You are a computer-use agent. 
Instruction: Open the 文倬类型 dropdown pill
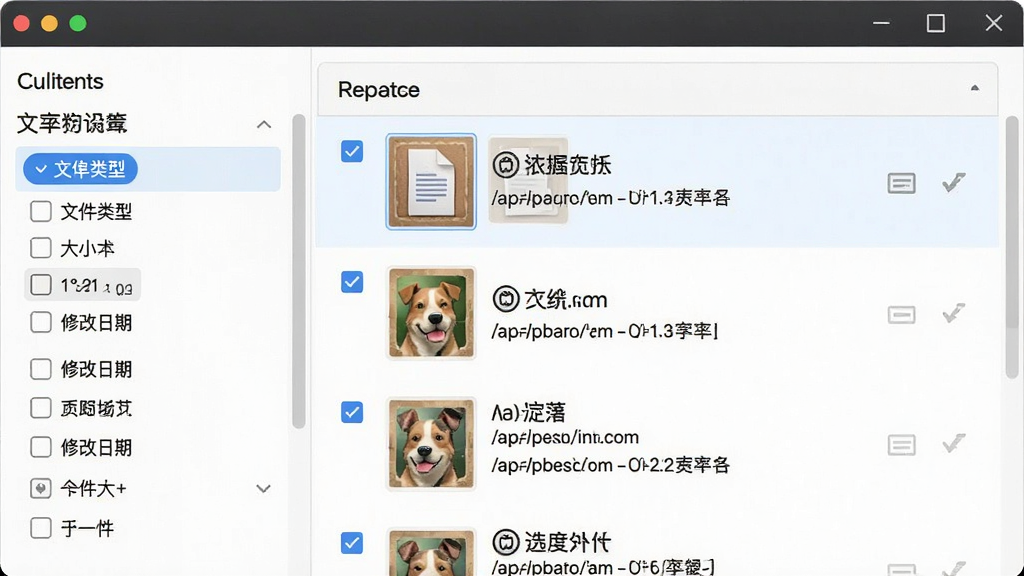tap(80, 169)
